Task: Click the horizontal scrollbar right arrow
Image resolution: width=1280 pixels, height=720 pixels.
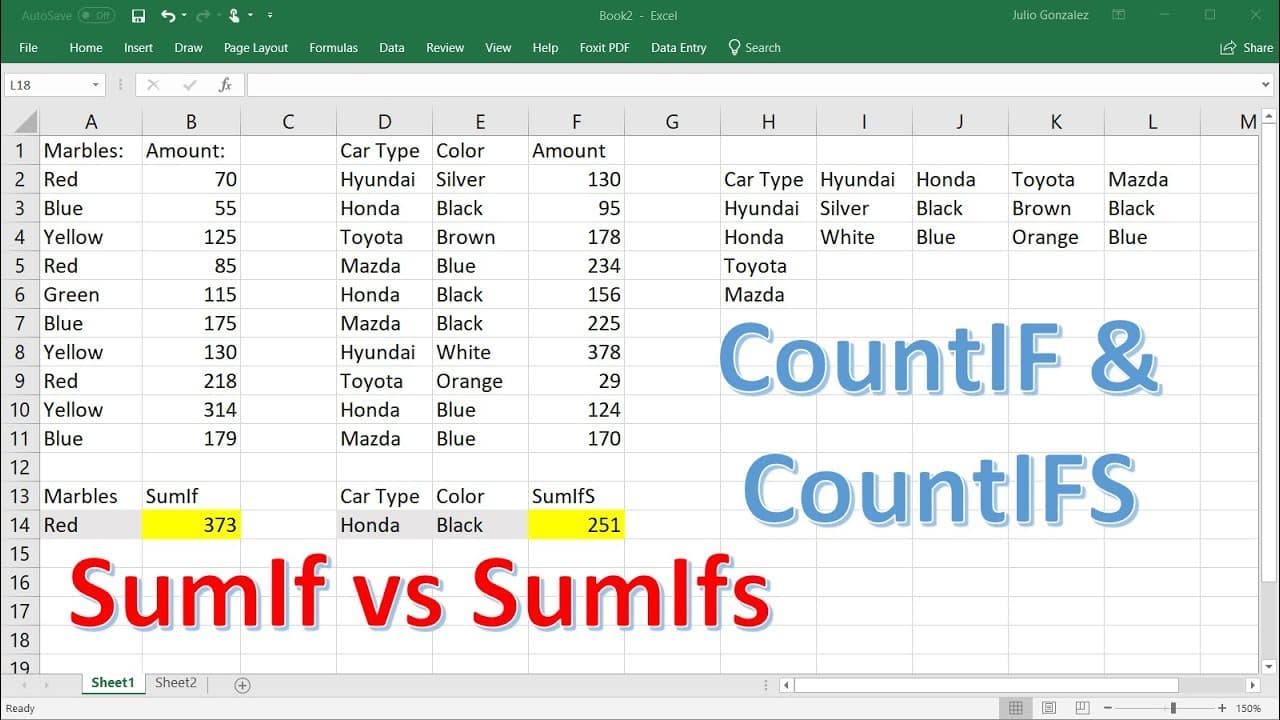Action: (x=1252, y=685)
